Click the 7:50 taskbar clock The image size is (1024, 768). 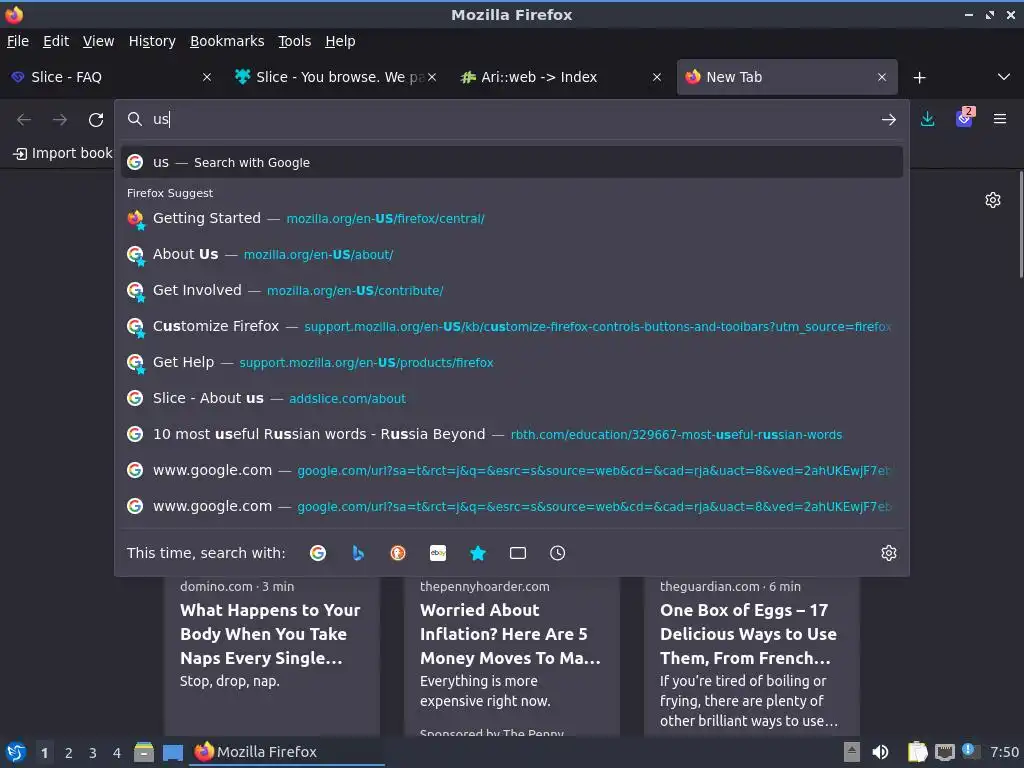(1004, 752)
